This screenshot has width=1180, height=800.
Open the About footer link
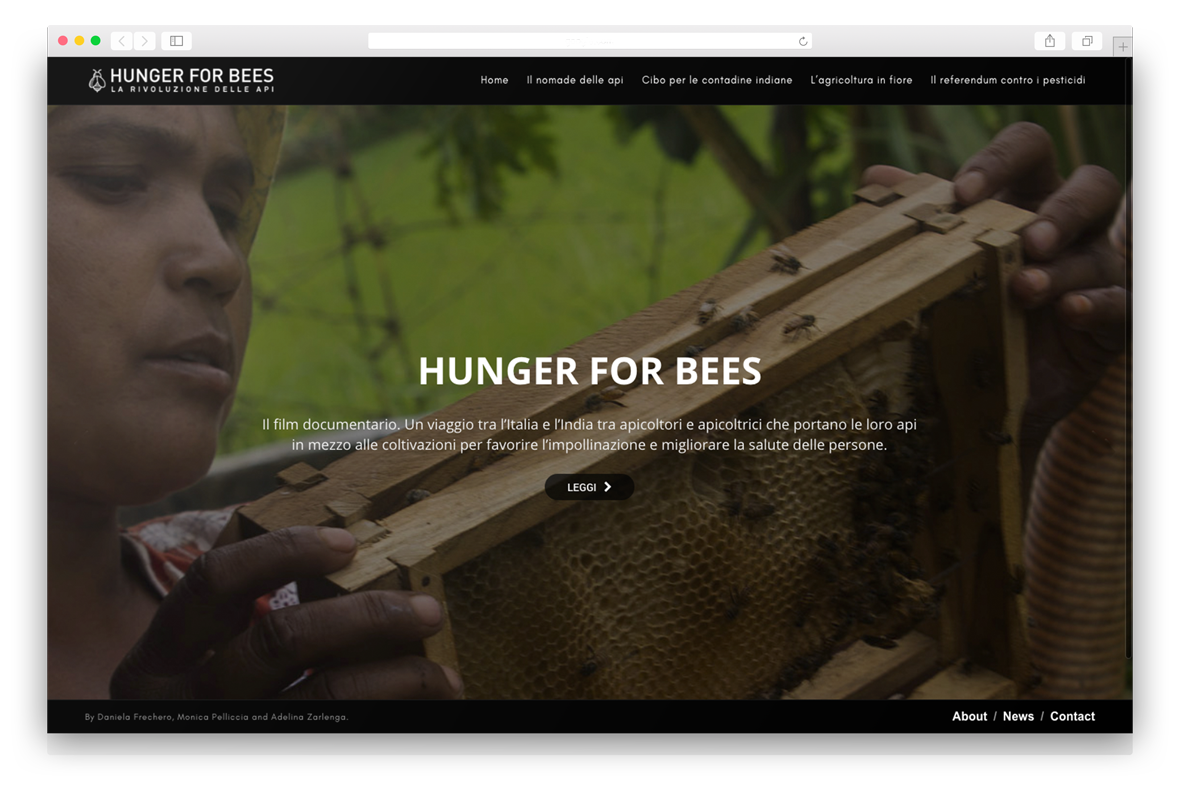969,716
